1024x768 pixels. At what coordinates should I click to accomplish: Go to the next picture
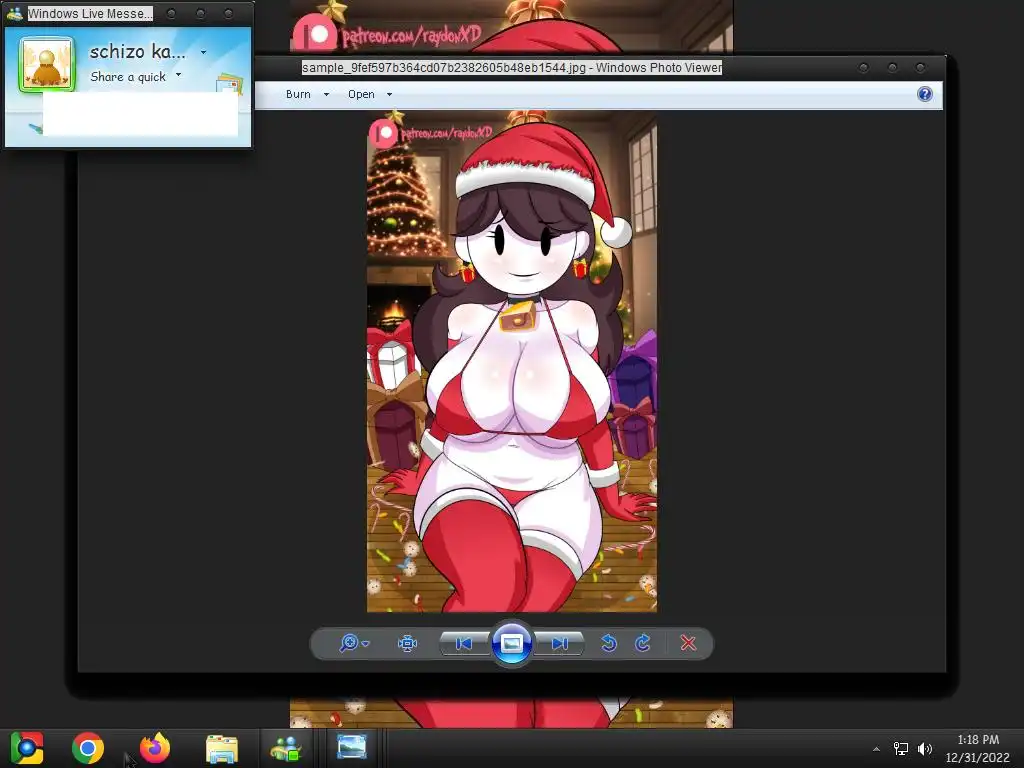pyautogui.click(x=560, y=643)
